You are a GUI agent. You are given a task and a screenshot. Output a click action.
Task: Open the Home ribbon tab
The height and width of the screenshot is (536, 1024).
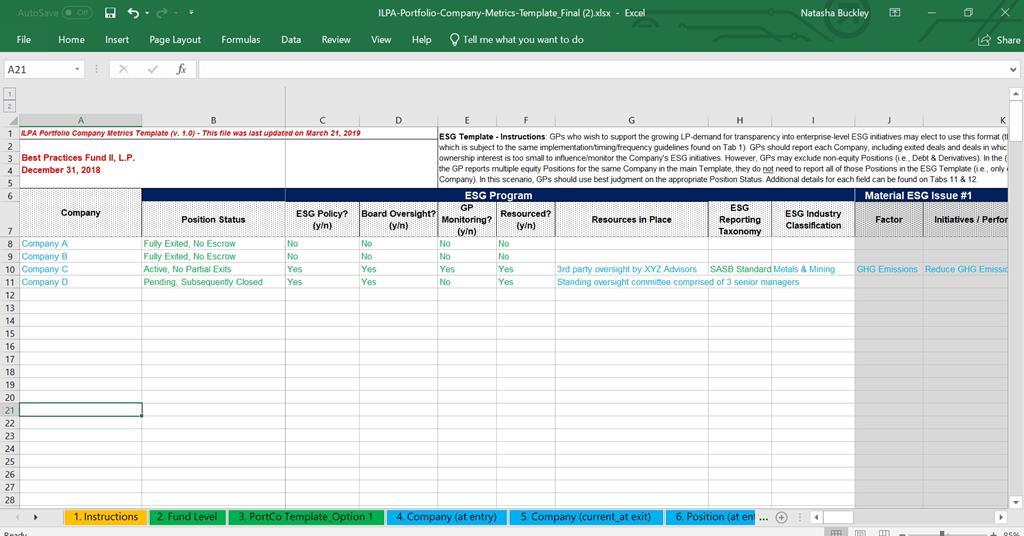tap(71, 39)
